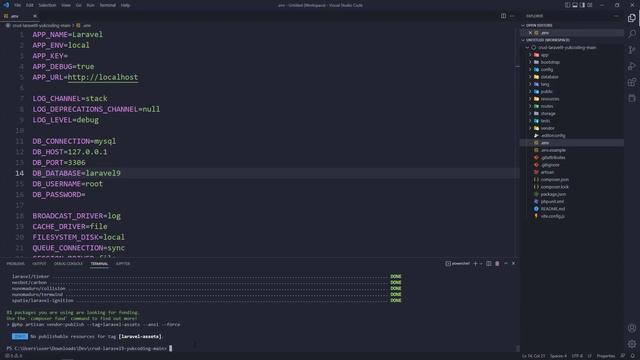Launch a new terminal with the plus icon
The image size is (640, 360).
(475, 264)
